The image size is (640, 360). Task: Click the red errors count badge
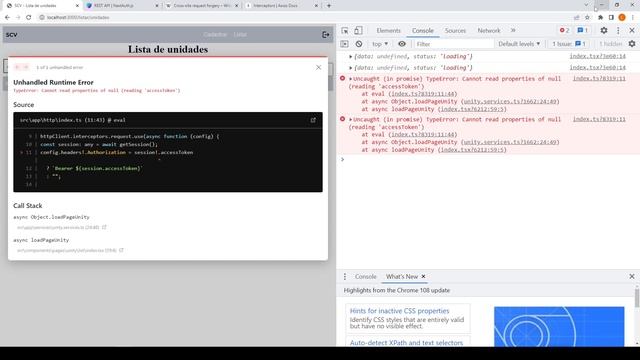tap(564, 31)
